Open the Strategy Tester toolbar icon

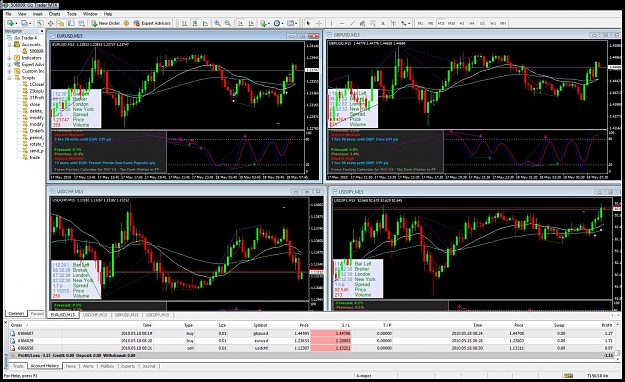81,24
